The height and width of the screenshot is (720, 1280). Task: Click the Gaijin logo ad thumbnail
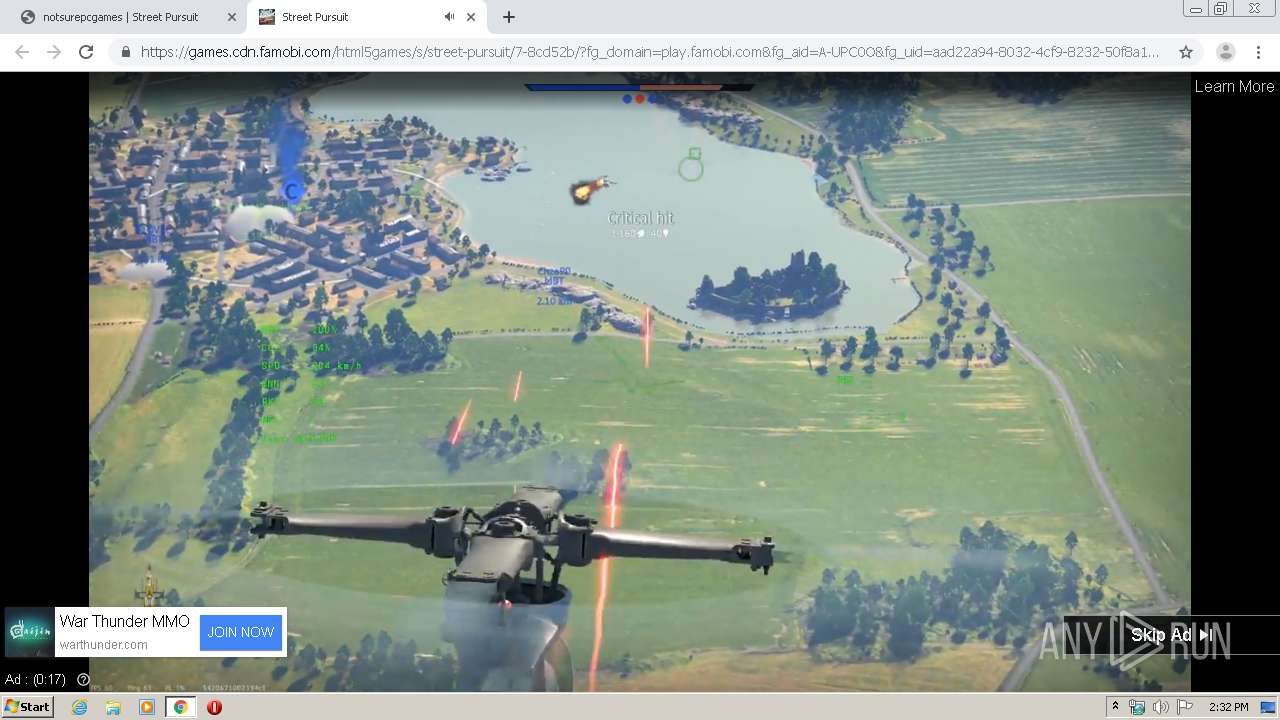pos(29,632)
